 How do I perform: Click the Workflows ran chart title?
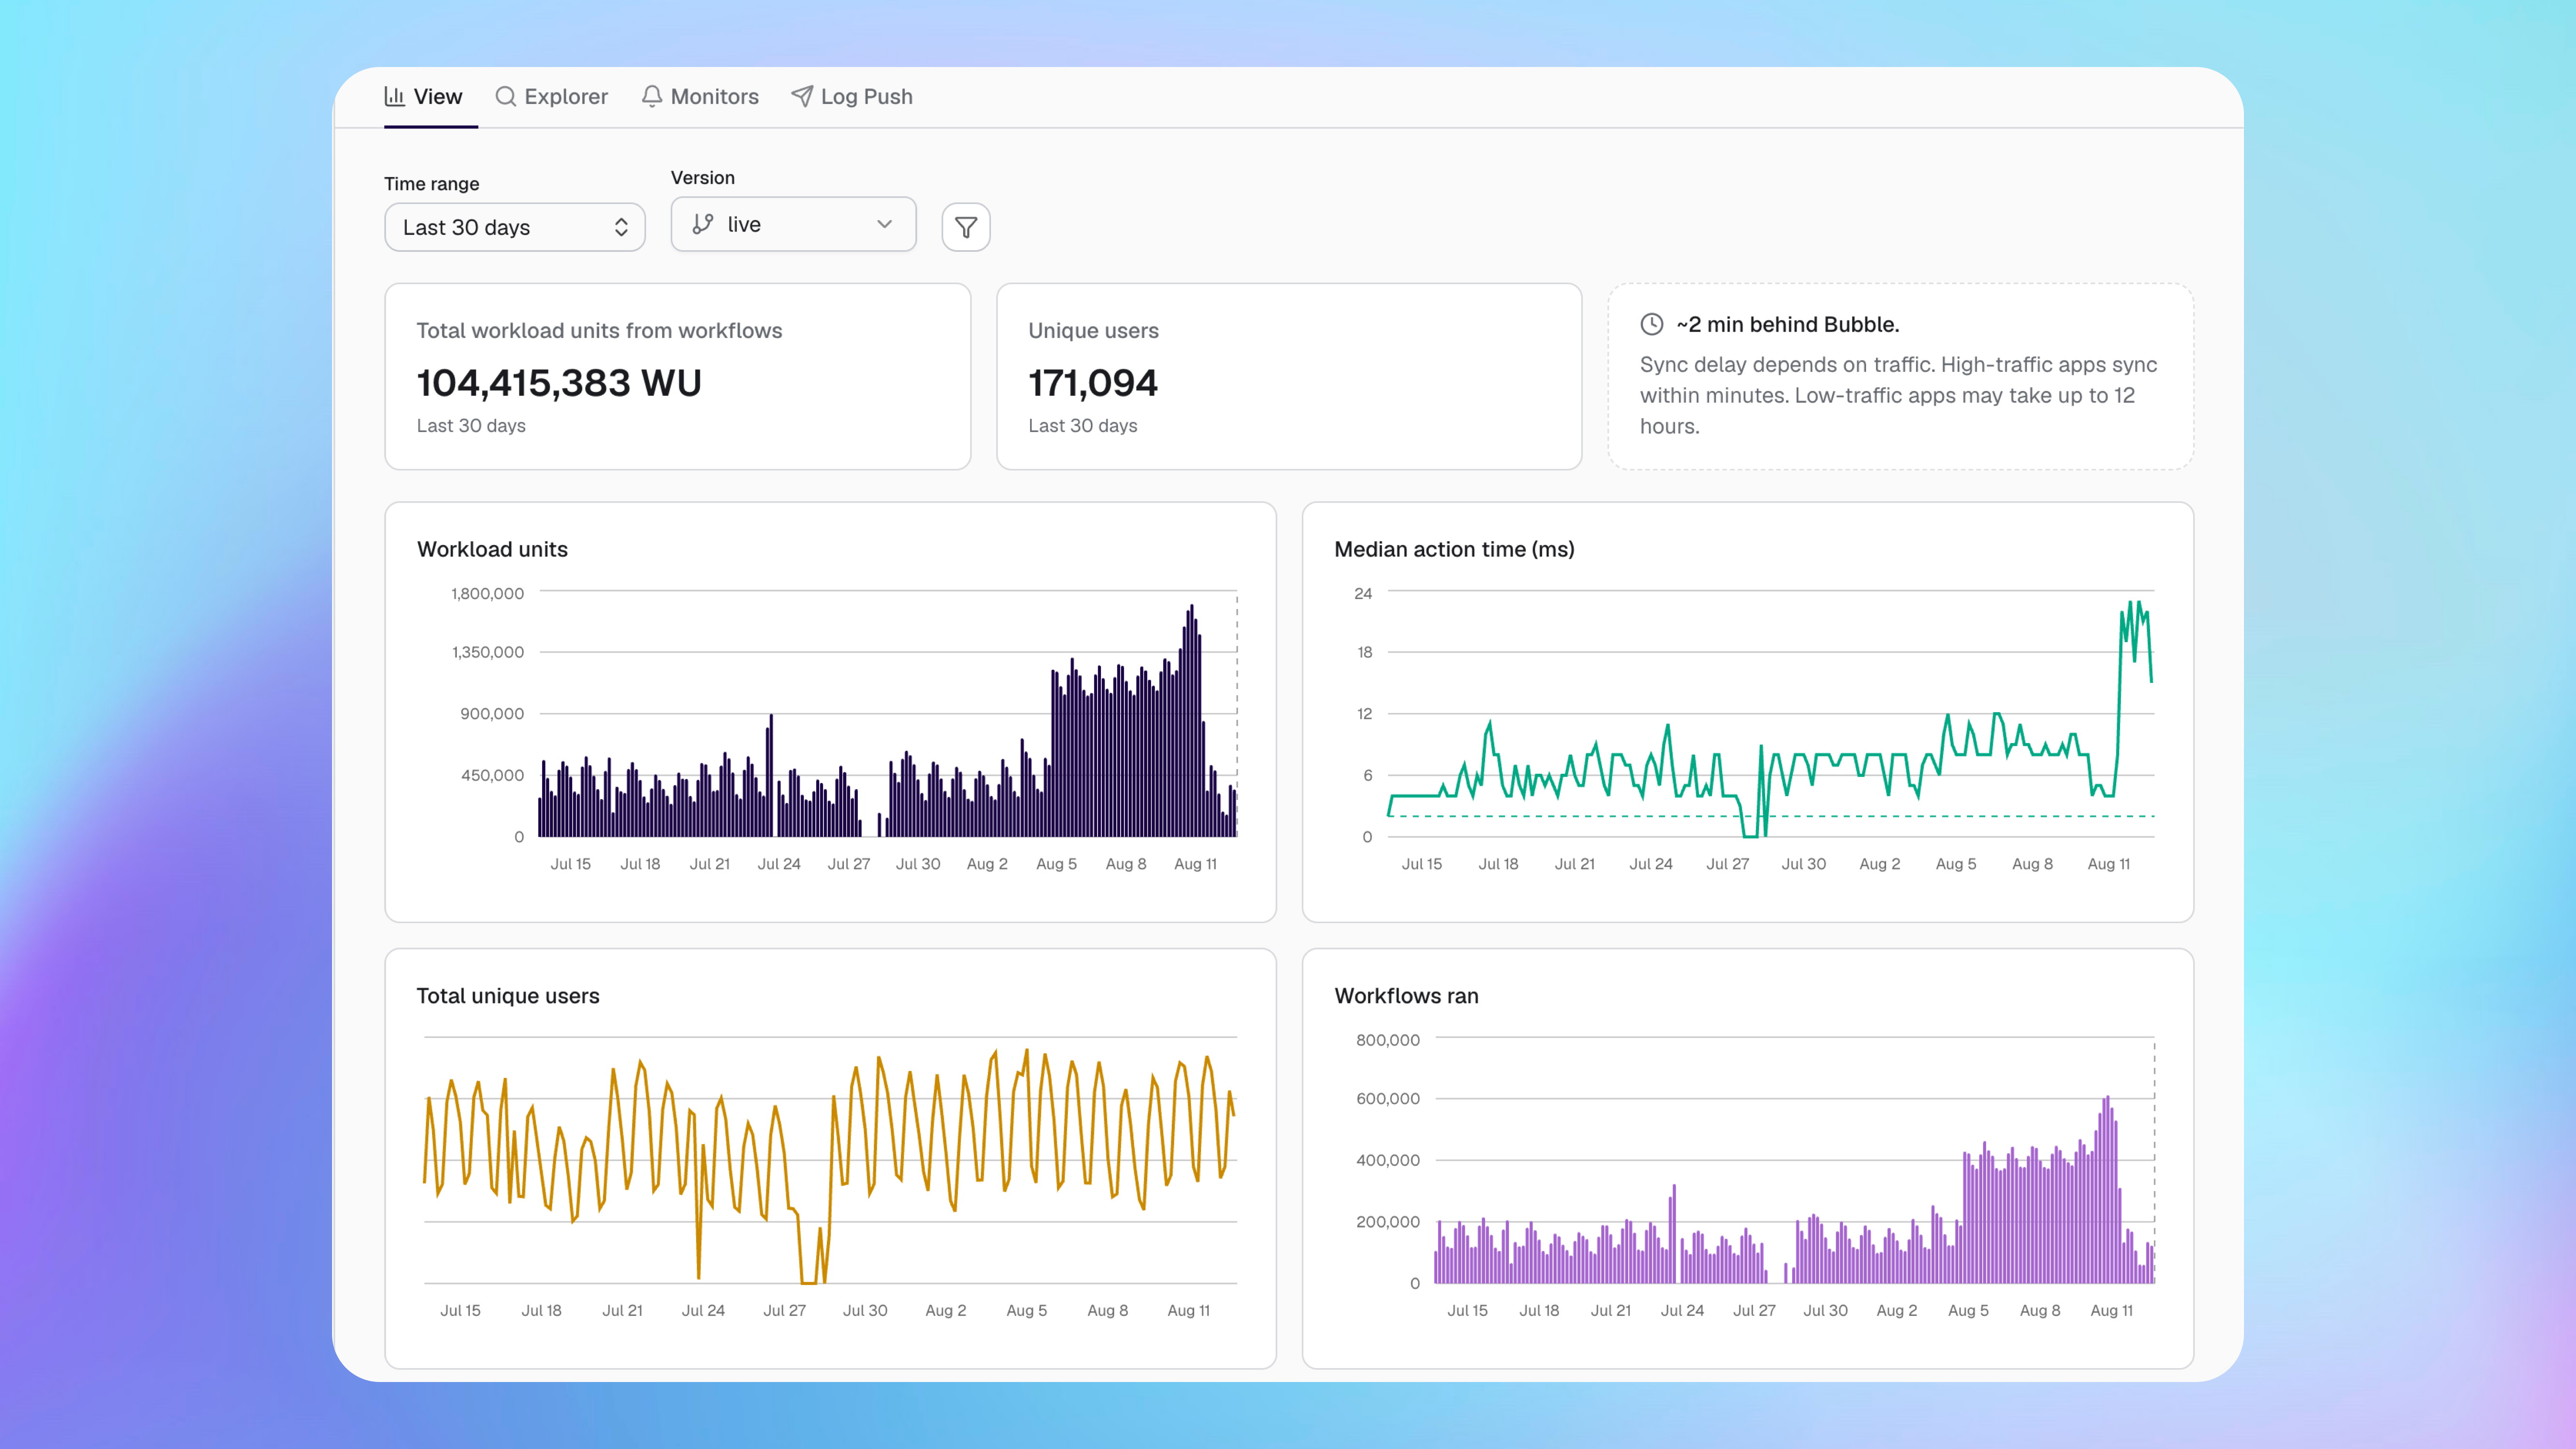(1406, 996)
